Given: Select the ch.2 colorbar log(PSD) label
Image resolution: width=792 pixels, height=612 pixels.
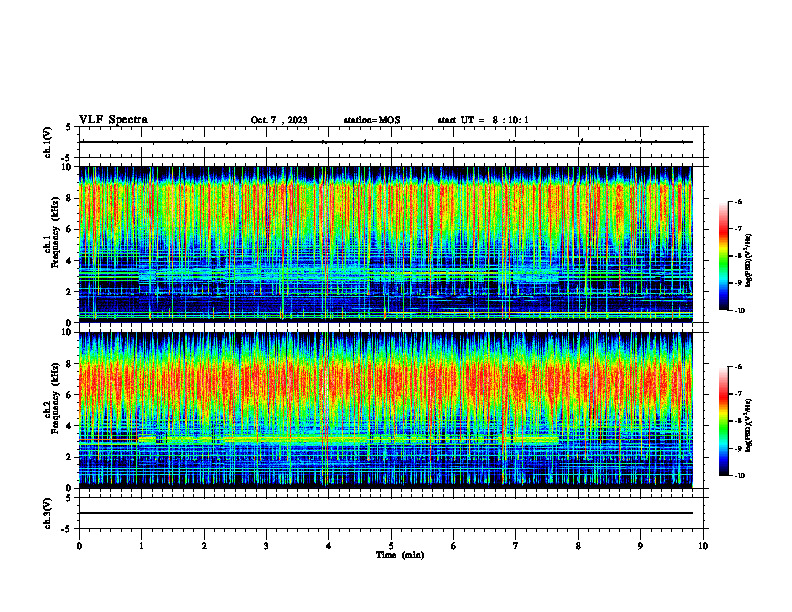Looking at the screenshot, I should pos(749,425).
